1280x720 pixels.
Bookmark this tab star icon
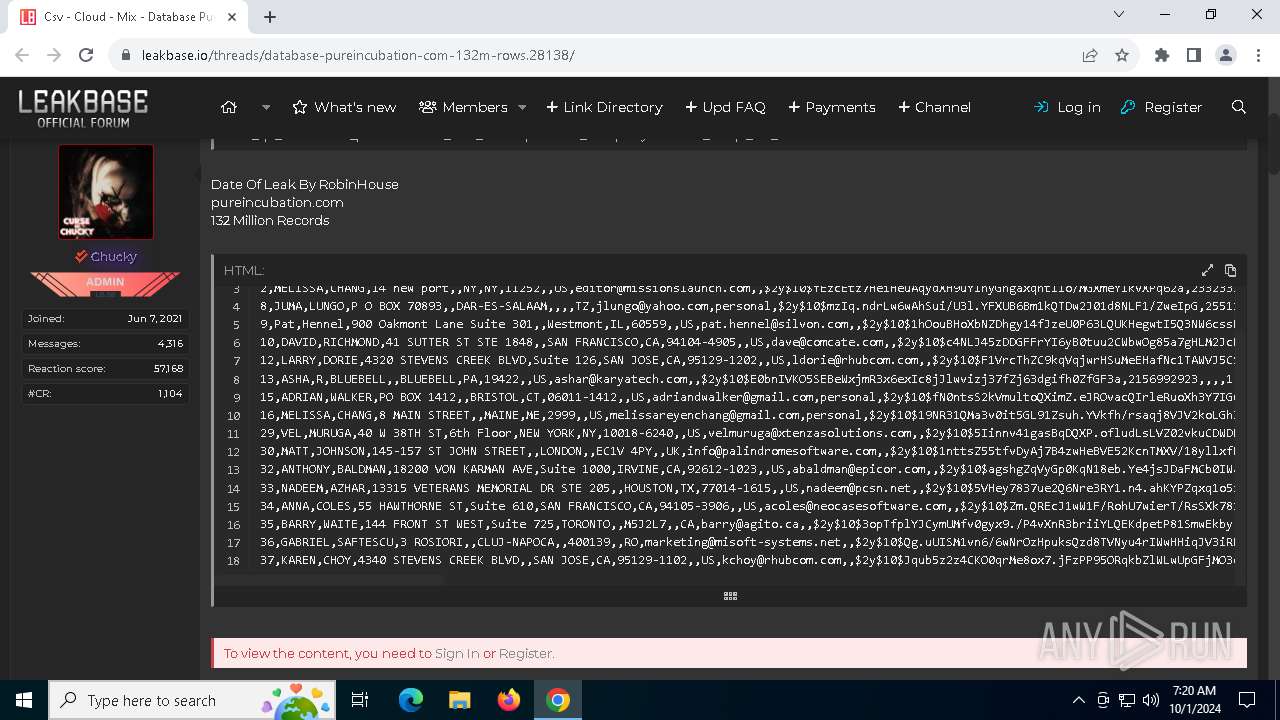[x=1122, y=55]
